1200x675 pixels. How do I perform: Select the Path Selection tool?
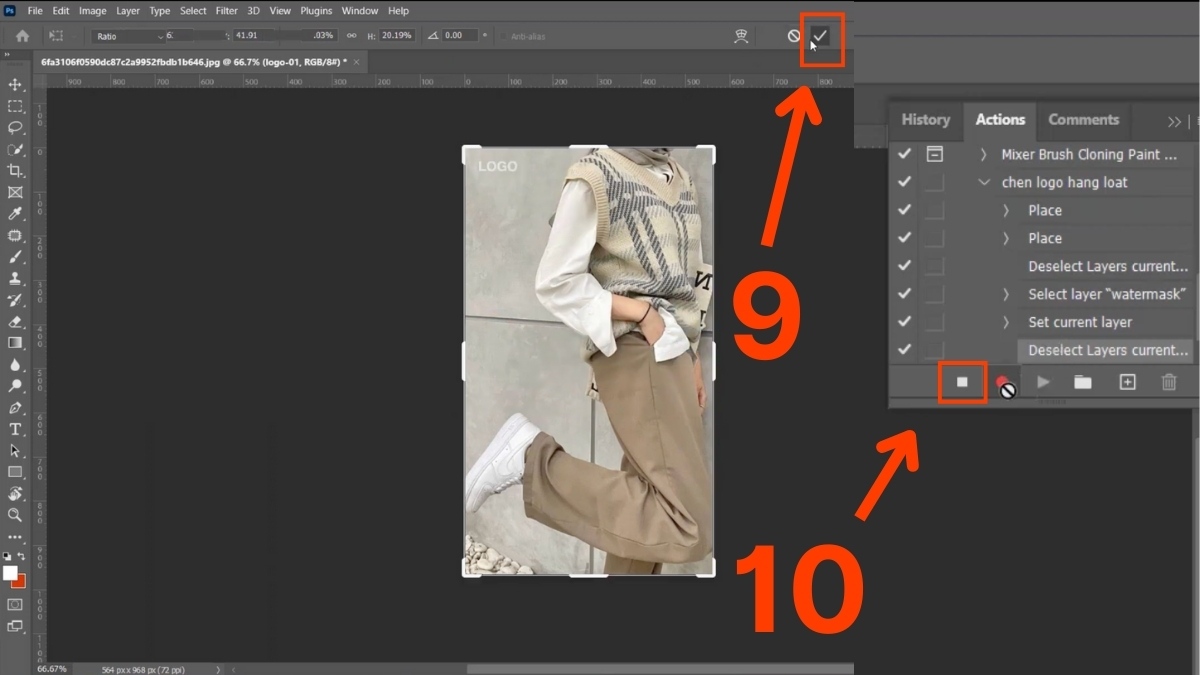tap(15, 451)
